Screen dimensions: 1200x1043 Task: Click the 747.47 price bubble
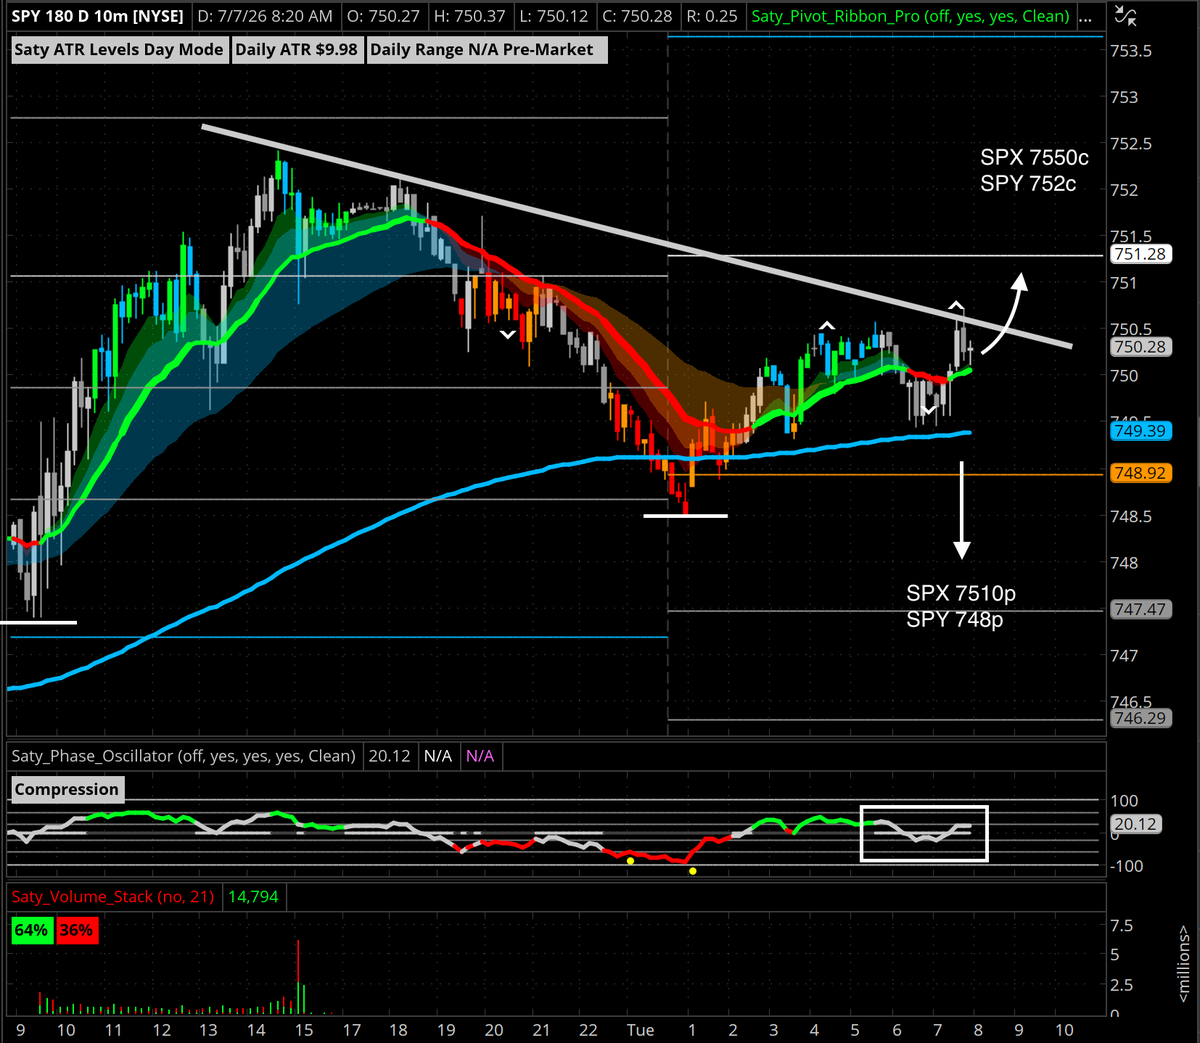click(1140, 609)
